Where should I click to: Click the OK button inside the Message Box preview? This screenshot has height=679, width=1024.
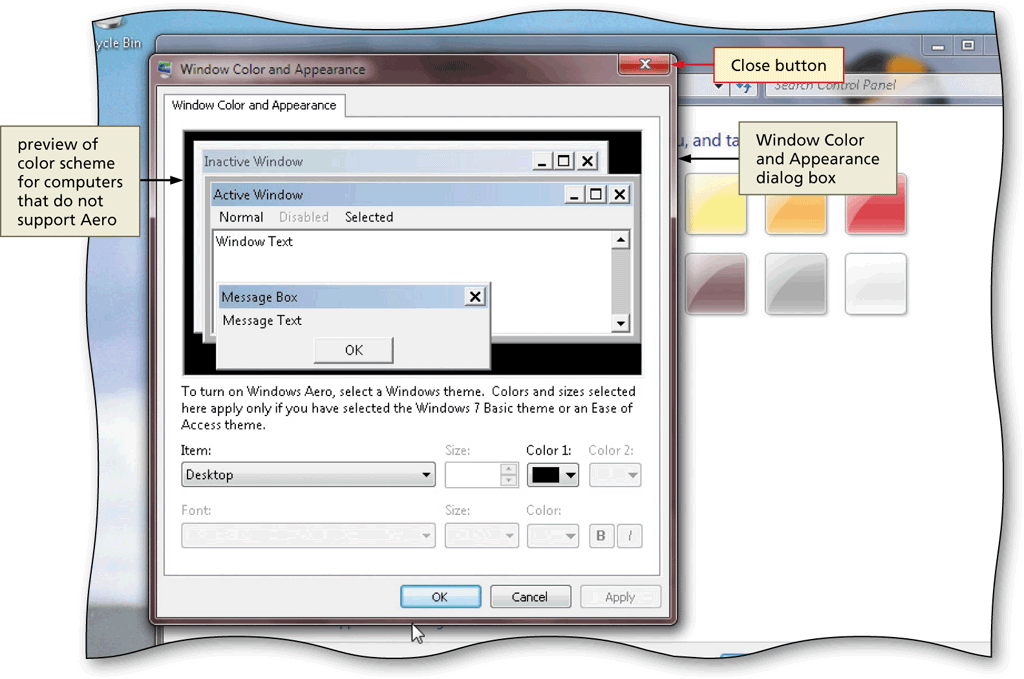pyautogui.click(x=353, y=350)
